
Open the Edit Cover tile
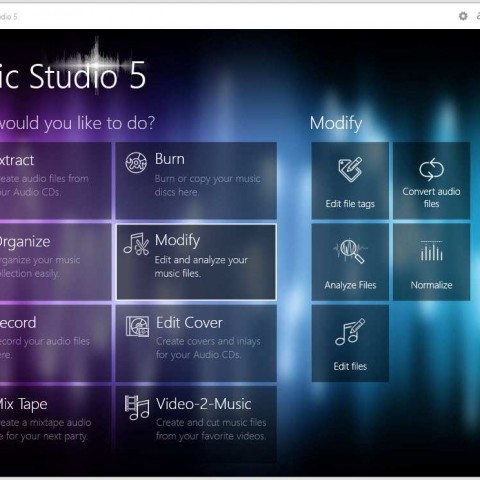click(196, 343)
